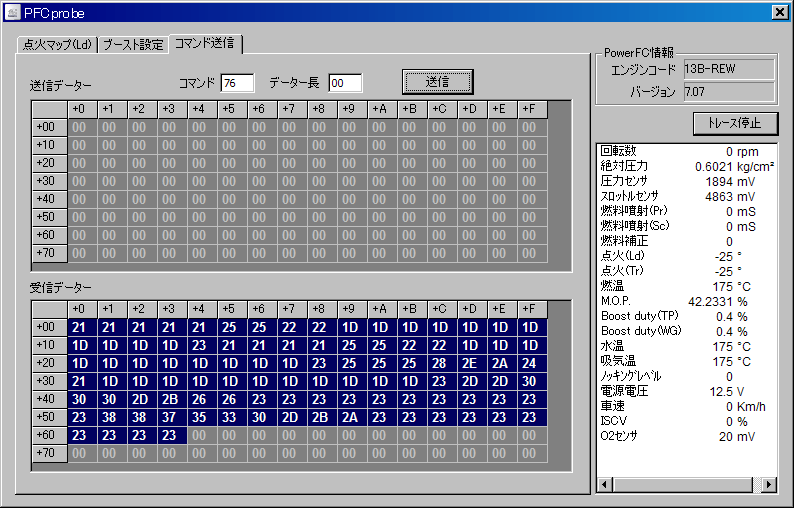Select the +00 row header in 送信データー grid
794x508 pixels.
tap(48, 127)
